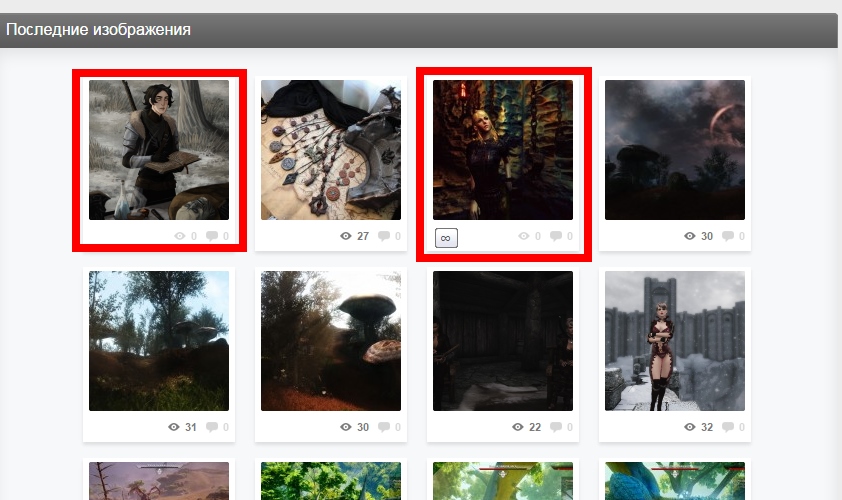Click the comment bubble on the snowy castle card
The width and height of the screenshot is (842, 500).
(x=728, y=427)
